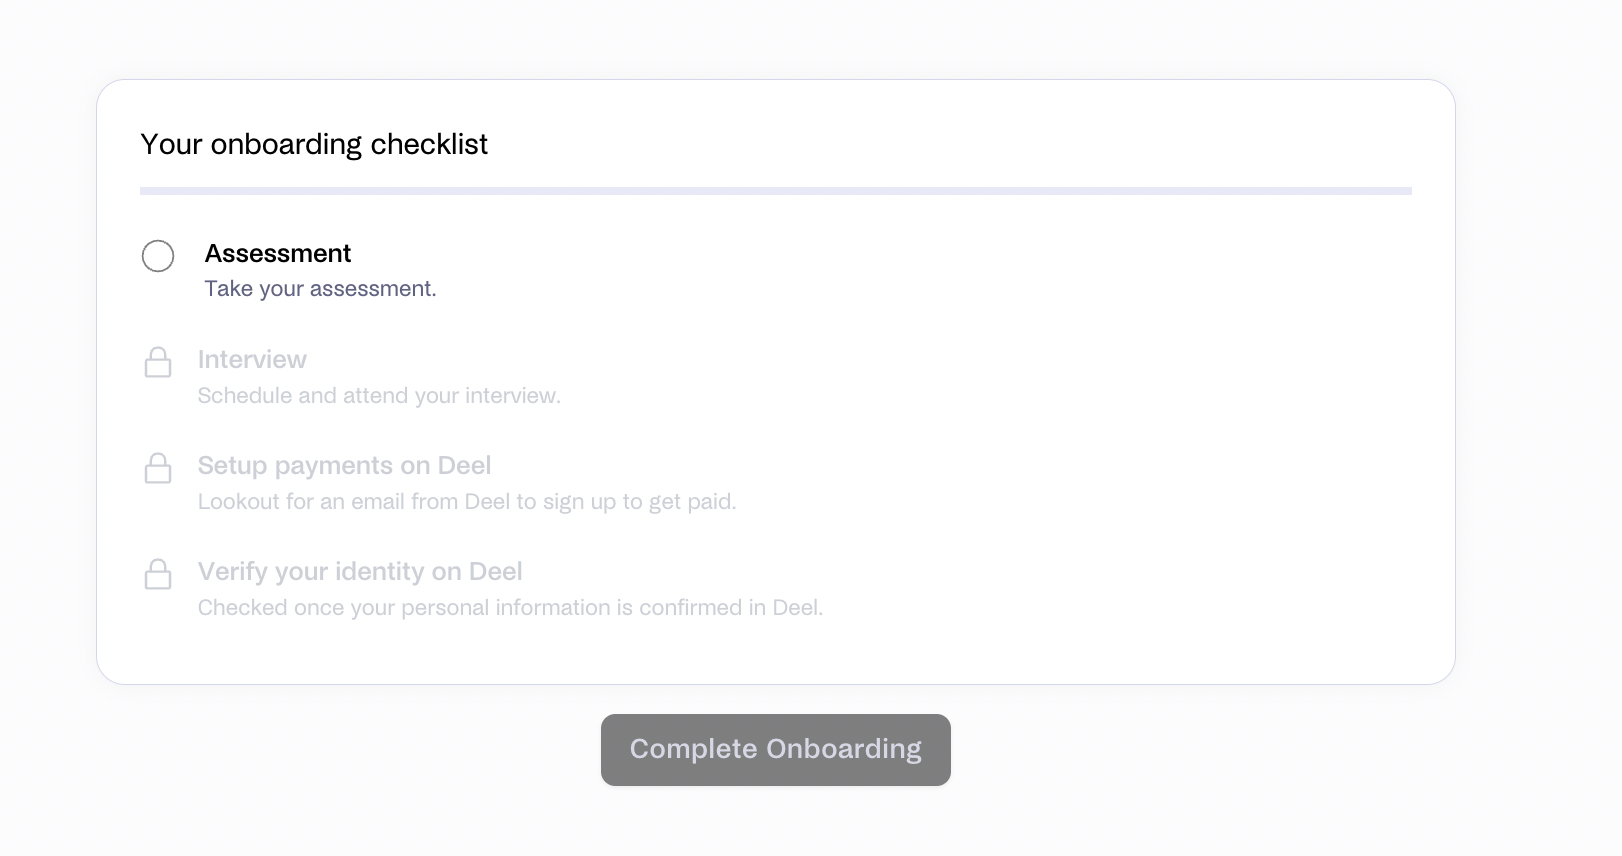Click the lock icon beside Setup payments on Deel
Viewport: 1622px width, 856px height.
click(x=158, y=468)
